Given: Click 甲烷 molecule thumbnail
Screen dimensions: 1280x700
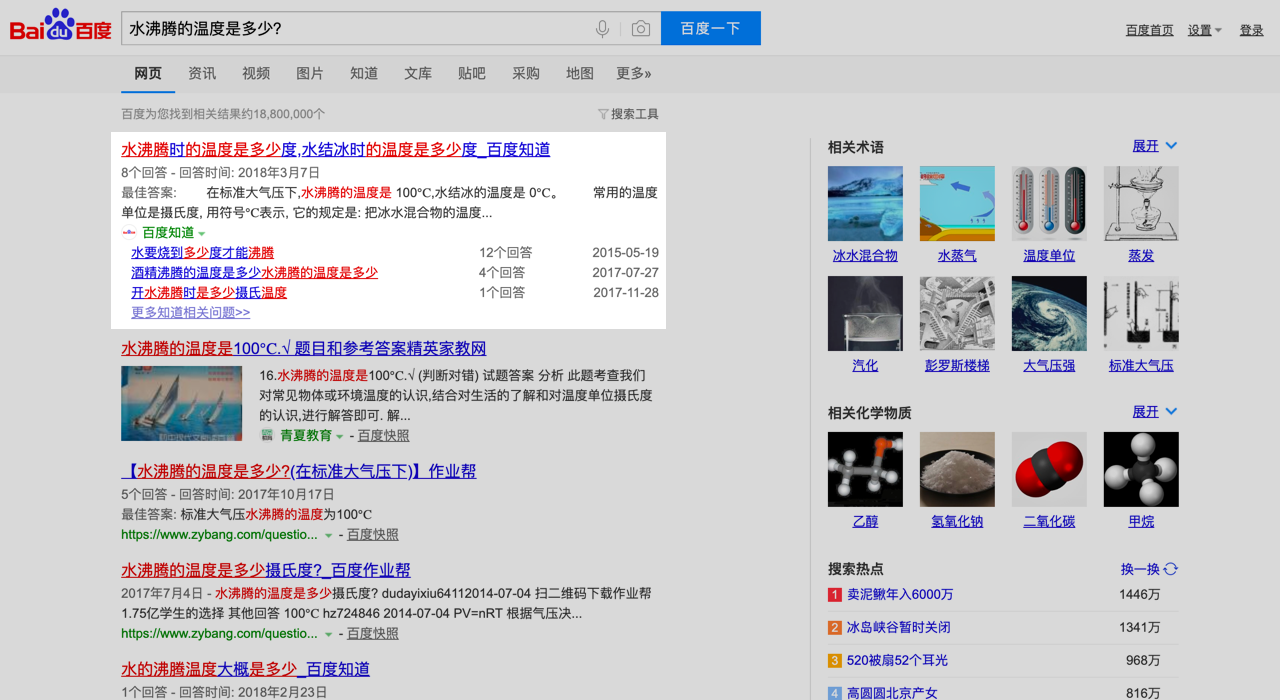Looking at the screenshot, I should 1141,469.
